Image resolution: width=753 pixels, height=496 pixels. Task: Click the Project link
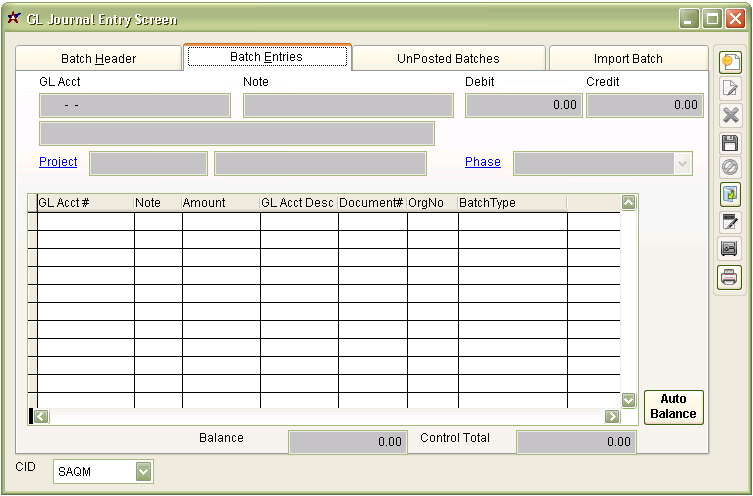(58, 162)
